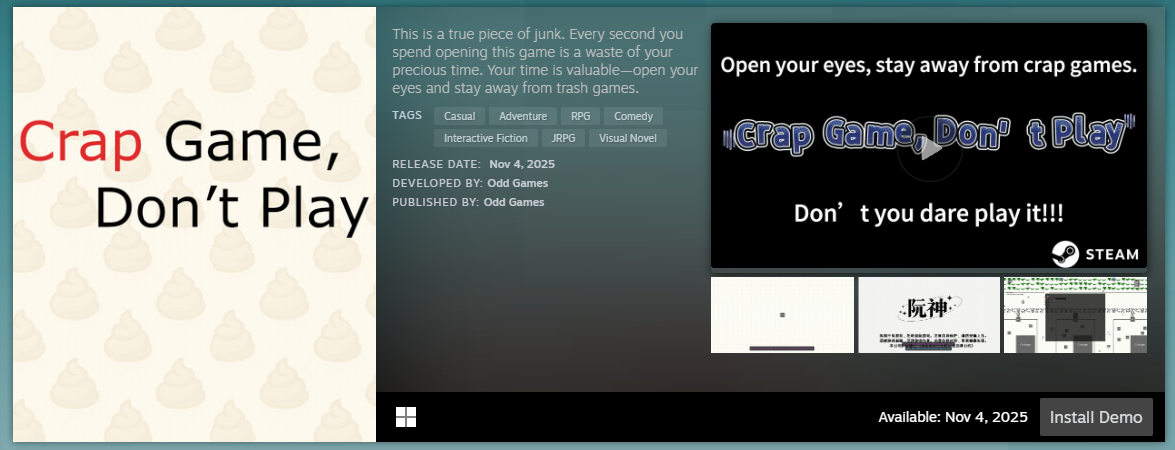Open the Casual tag

pos(459,116)
